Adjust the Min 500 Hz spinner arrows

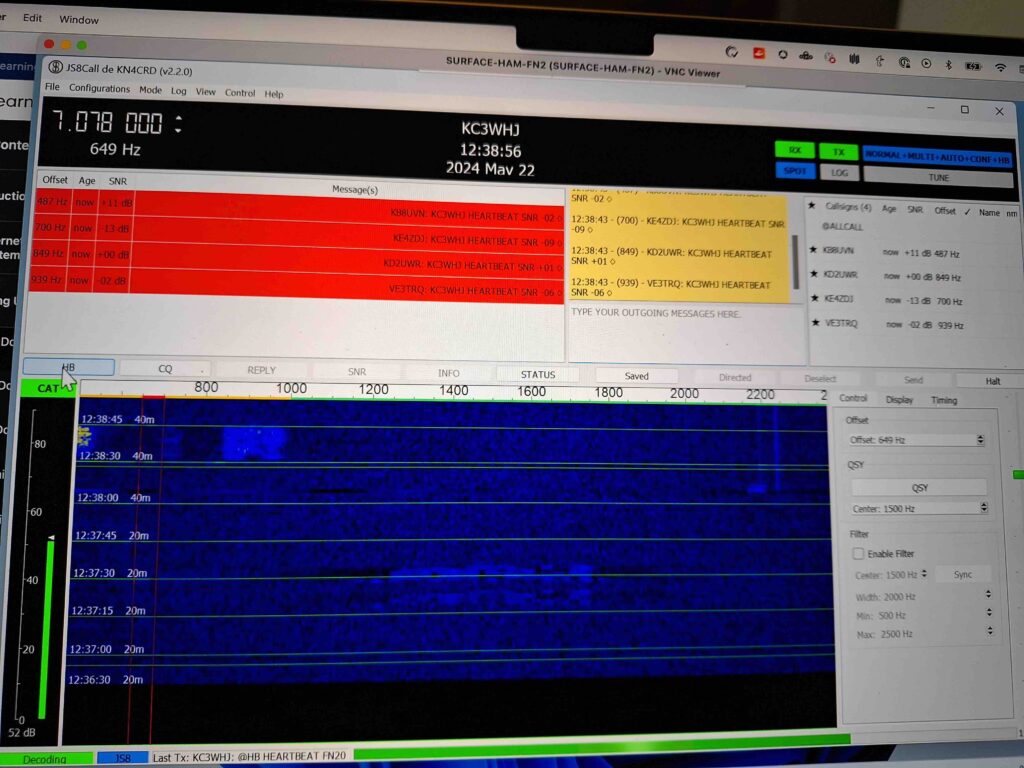pos(989,613)
